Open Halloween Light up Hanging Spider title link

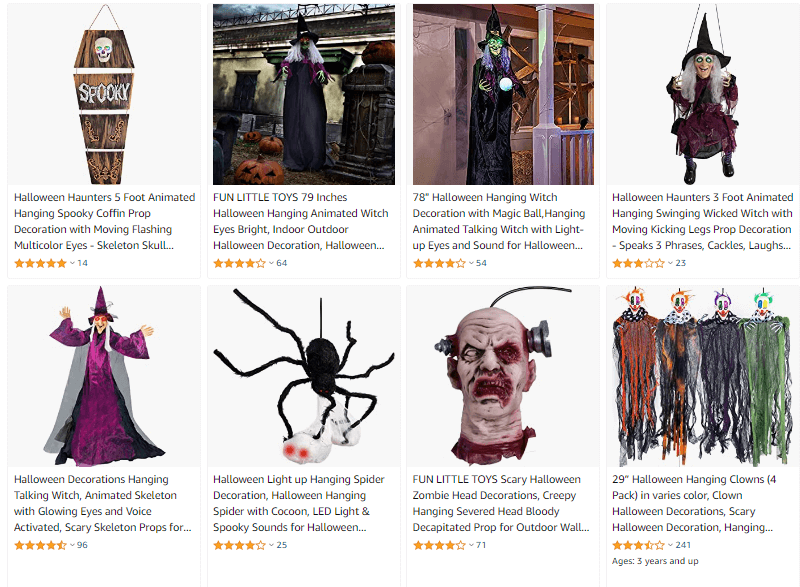click(299, 503)
